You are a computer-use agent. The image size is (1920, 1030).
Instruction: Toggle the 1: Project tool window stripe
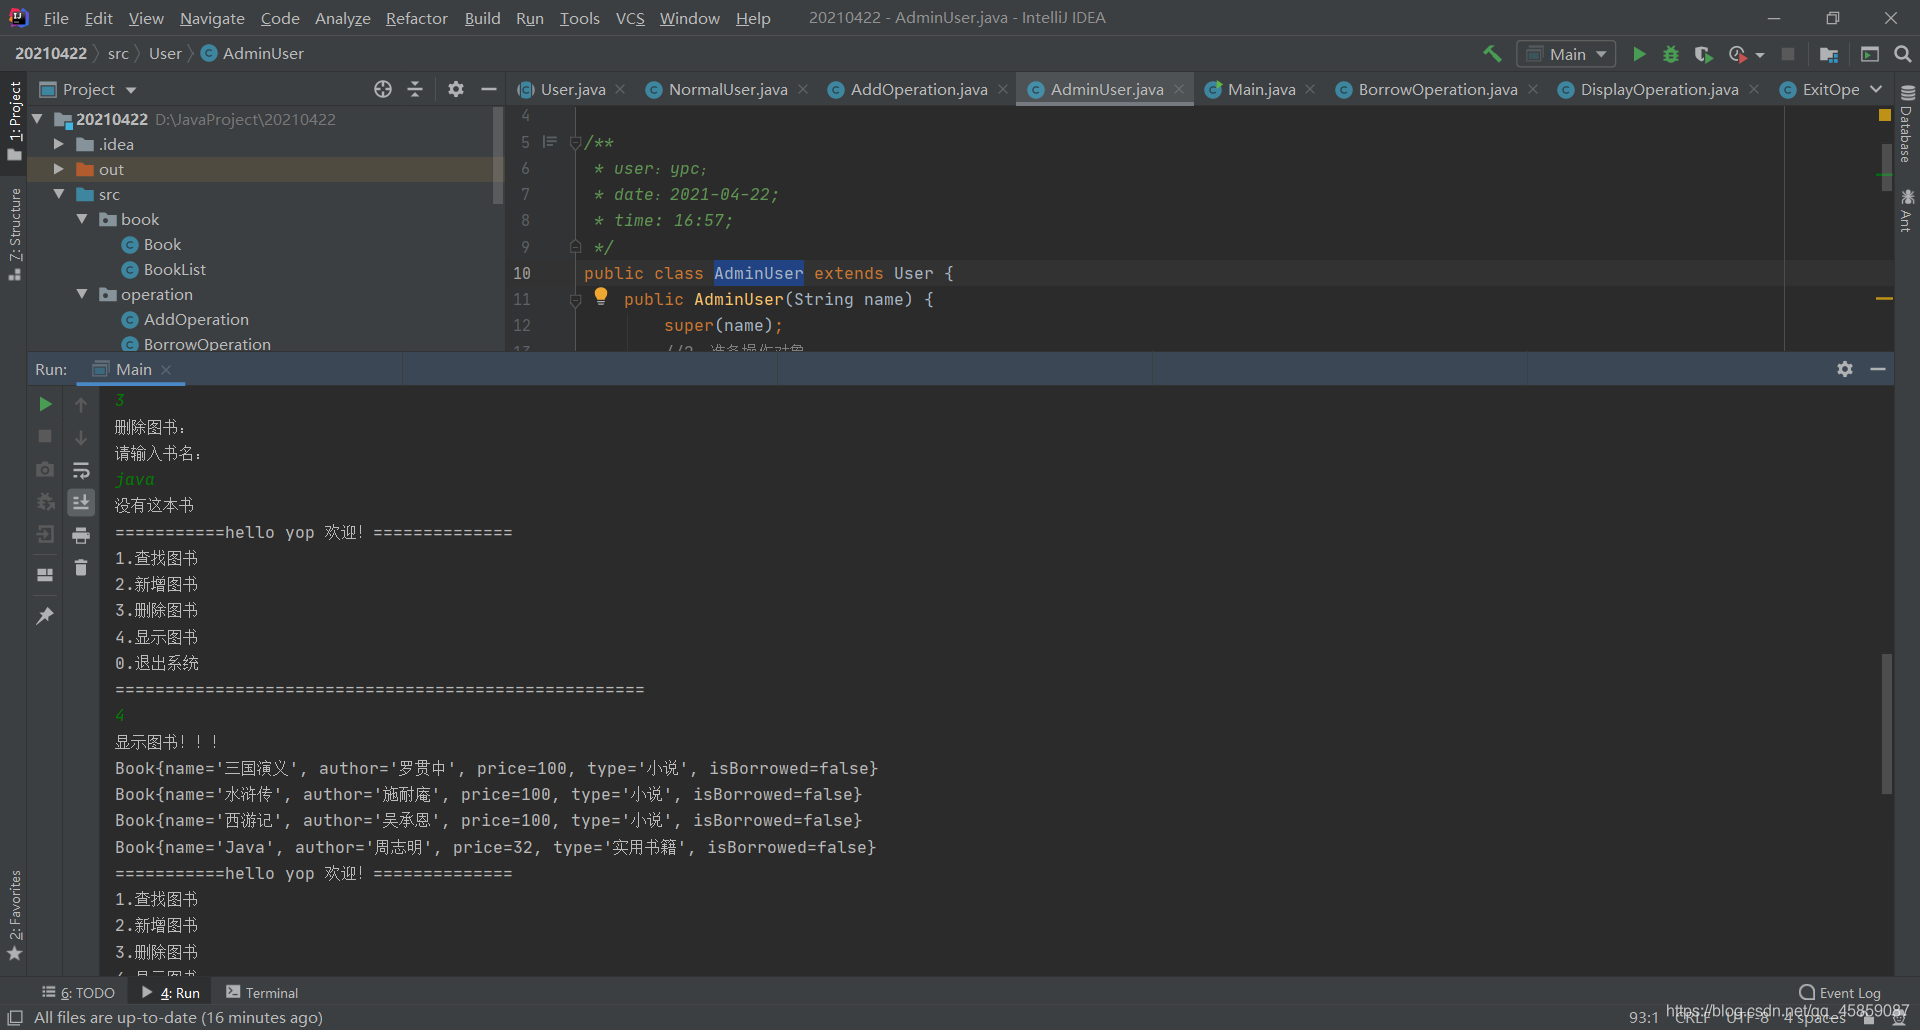click(x=14, y=121)
